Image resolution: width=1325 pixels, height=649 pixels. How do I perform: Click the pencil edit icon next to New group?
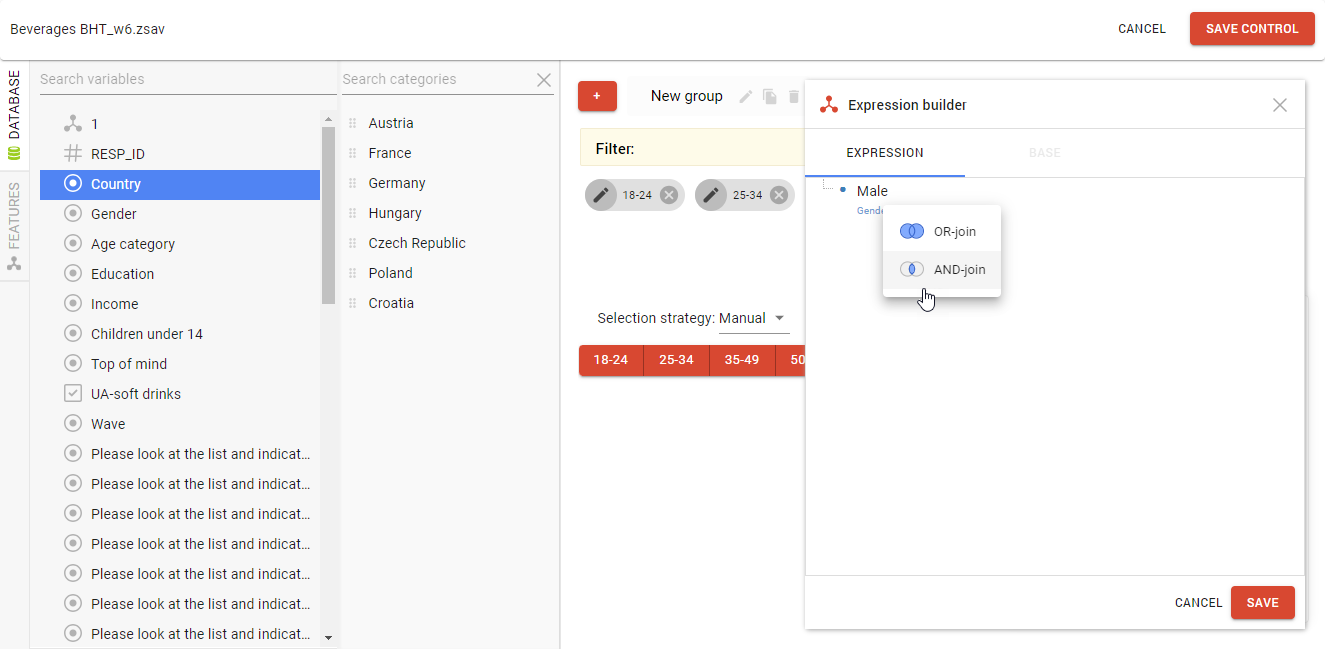pyautogui.click(x=745, y=97)
